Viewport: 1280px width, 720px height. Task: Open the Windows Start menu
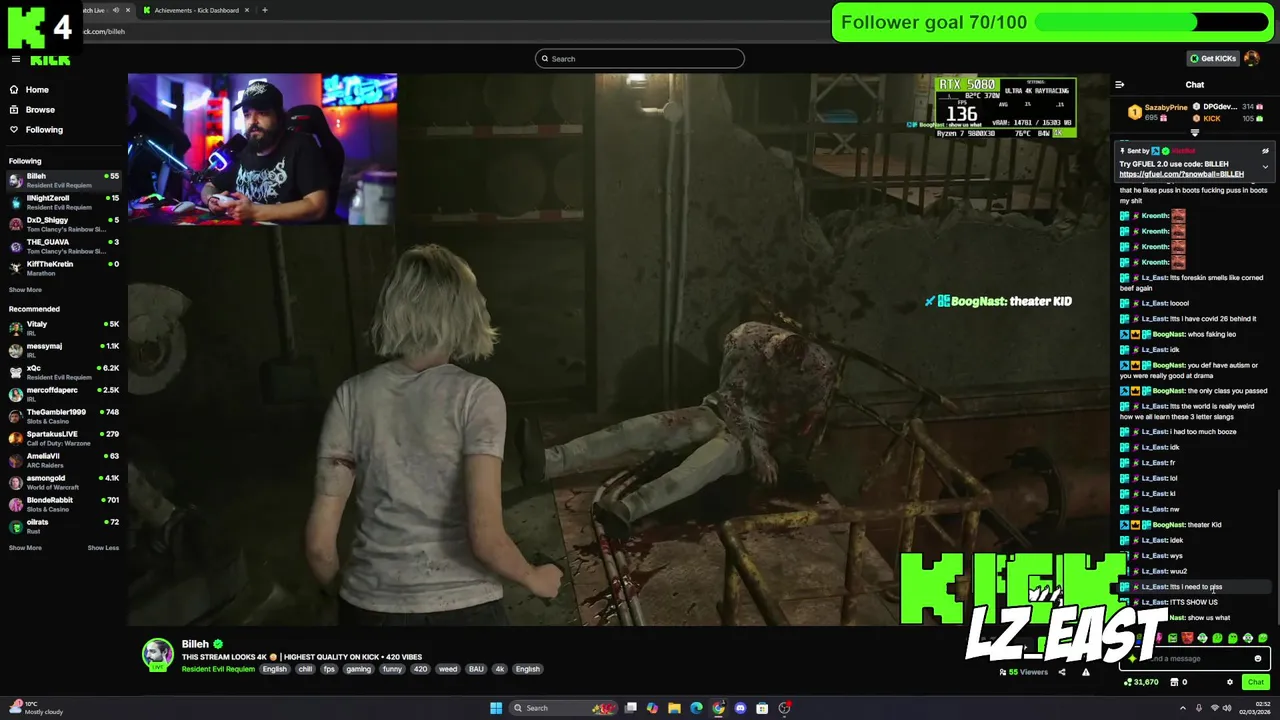pos(496,708)
